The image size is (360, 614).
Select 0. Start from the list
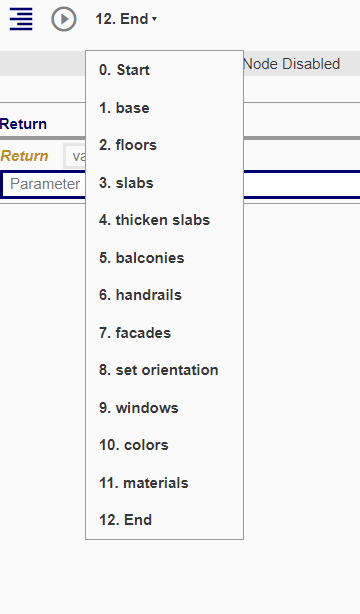(x=165, y=70)
